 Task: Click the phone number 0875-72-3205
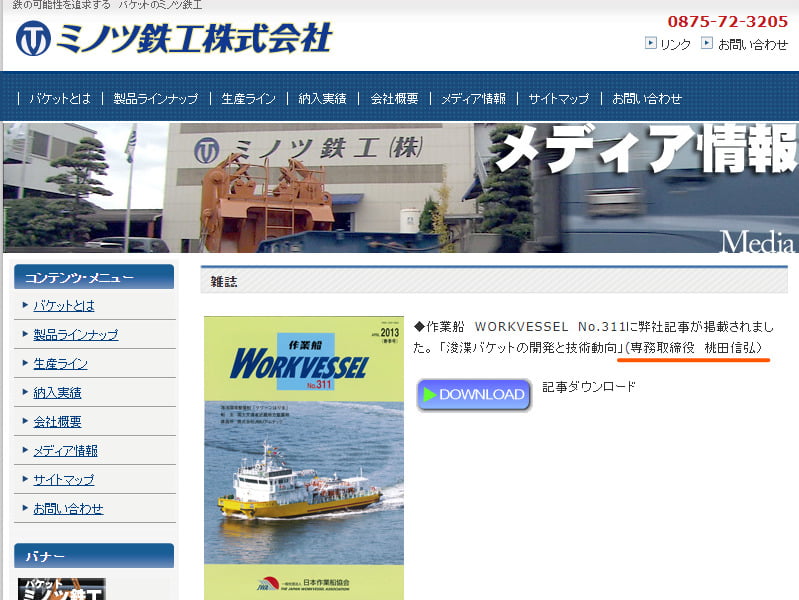728,21
